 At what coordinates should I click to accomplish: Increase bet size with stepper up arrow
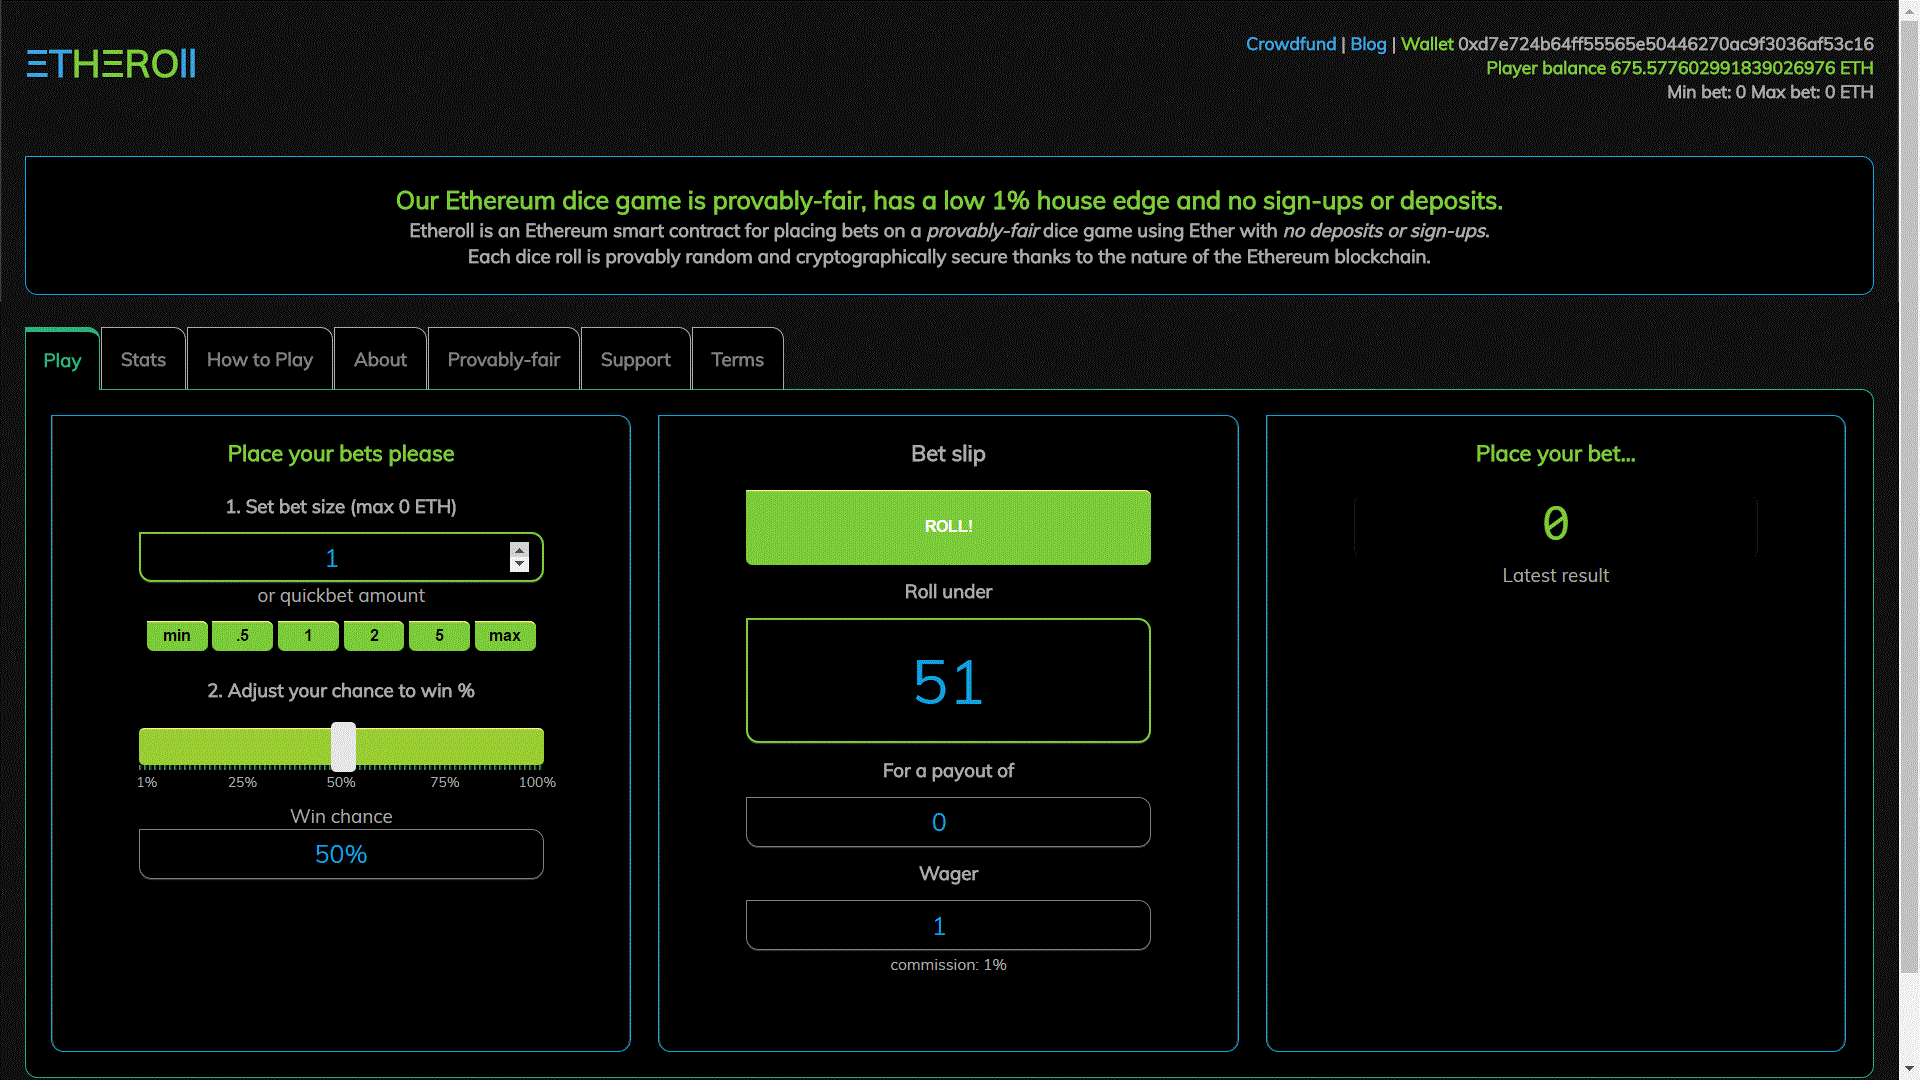click(519, 550)
